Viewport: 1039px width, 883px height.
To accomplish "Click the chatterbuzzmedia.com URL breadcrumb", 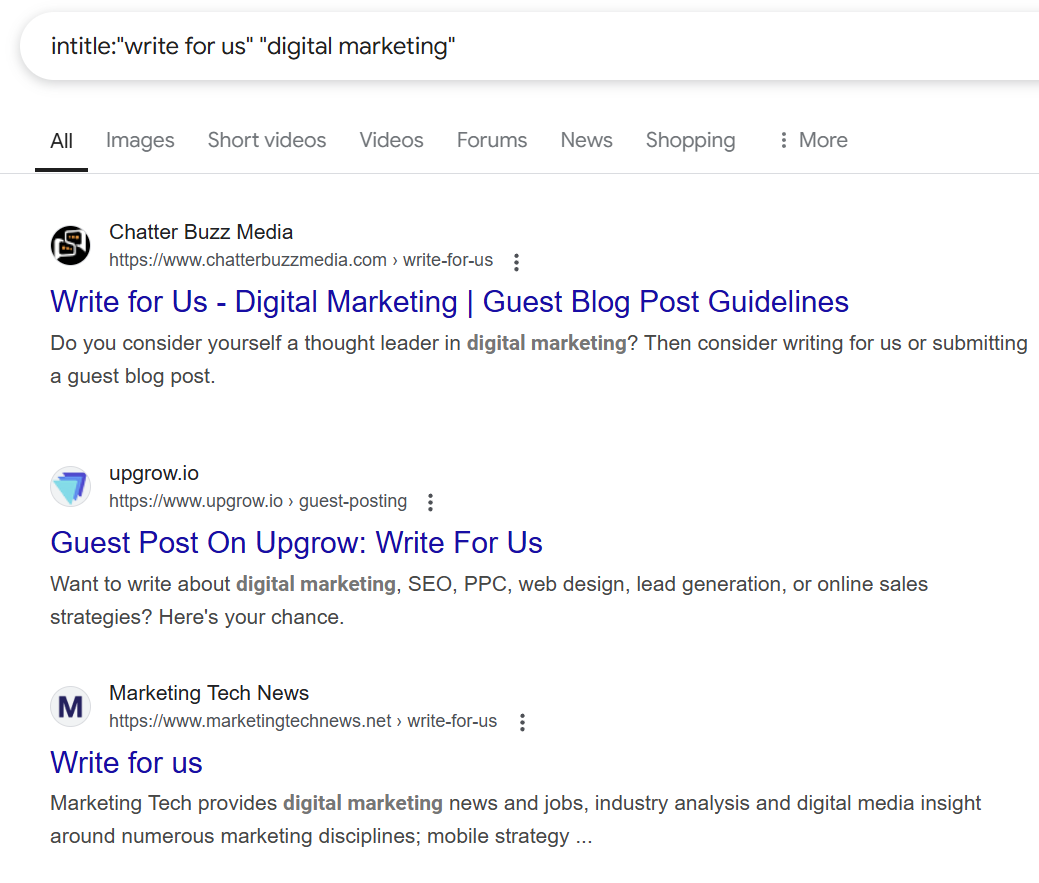I will (x=301, y=260).
